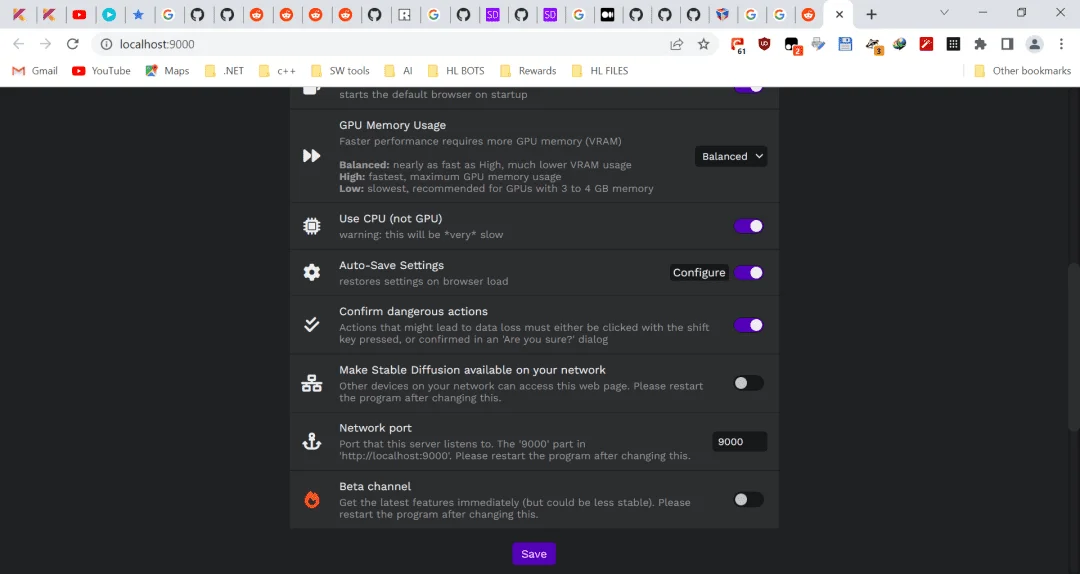Open the YouTube bookmark
Screen dimensions: 1080x574
coord(101,70)
